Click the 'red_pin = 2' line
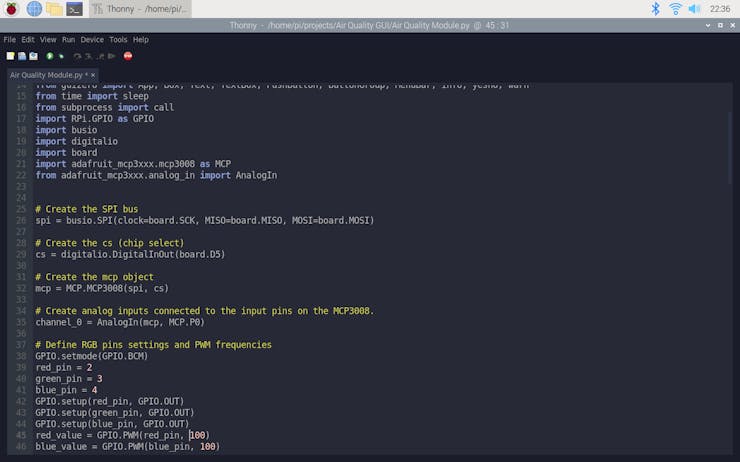740x462 pixels. click(64, 368)
